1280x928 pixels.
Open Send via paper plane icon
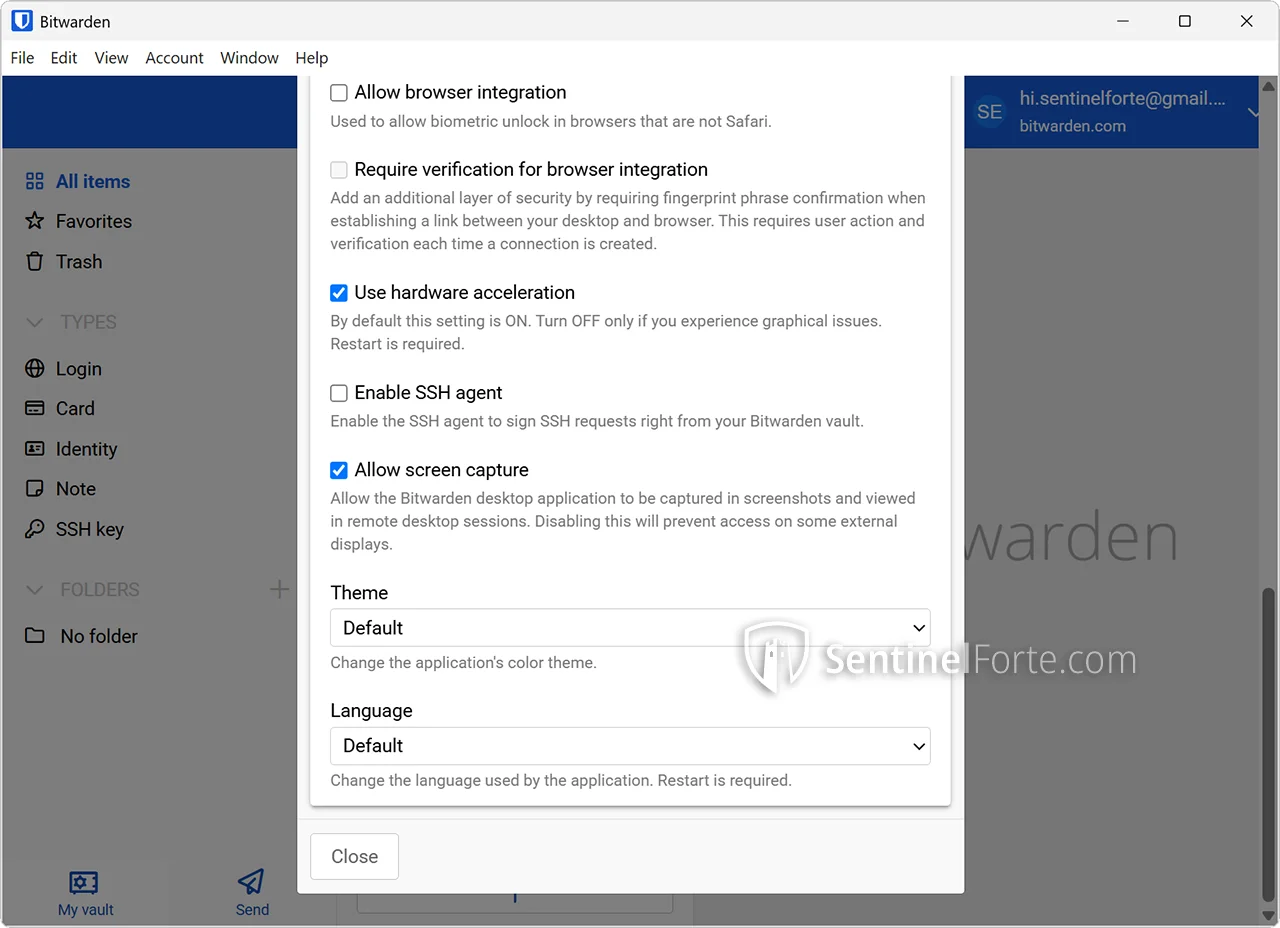pos(251,881)
